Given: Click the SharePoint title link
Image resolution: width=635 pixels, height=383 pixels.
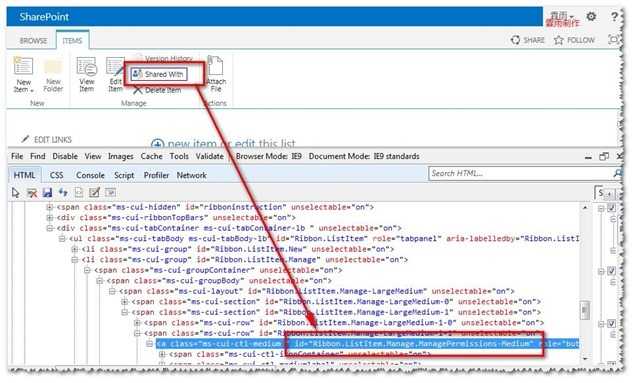Looking at the screenshot, I should (x=44, y=17).
